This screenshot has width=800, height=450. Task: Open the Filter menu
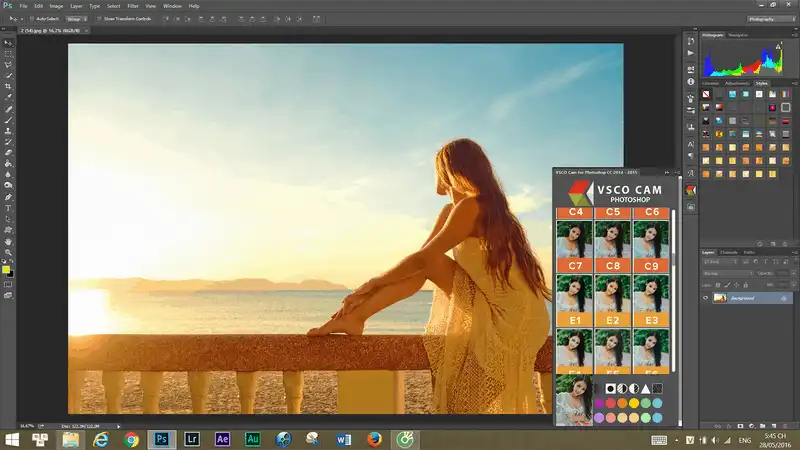133,6
